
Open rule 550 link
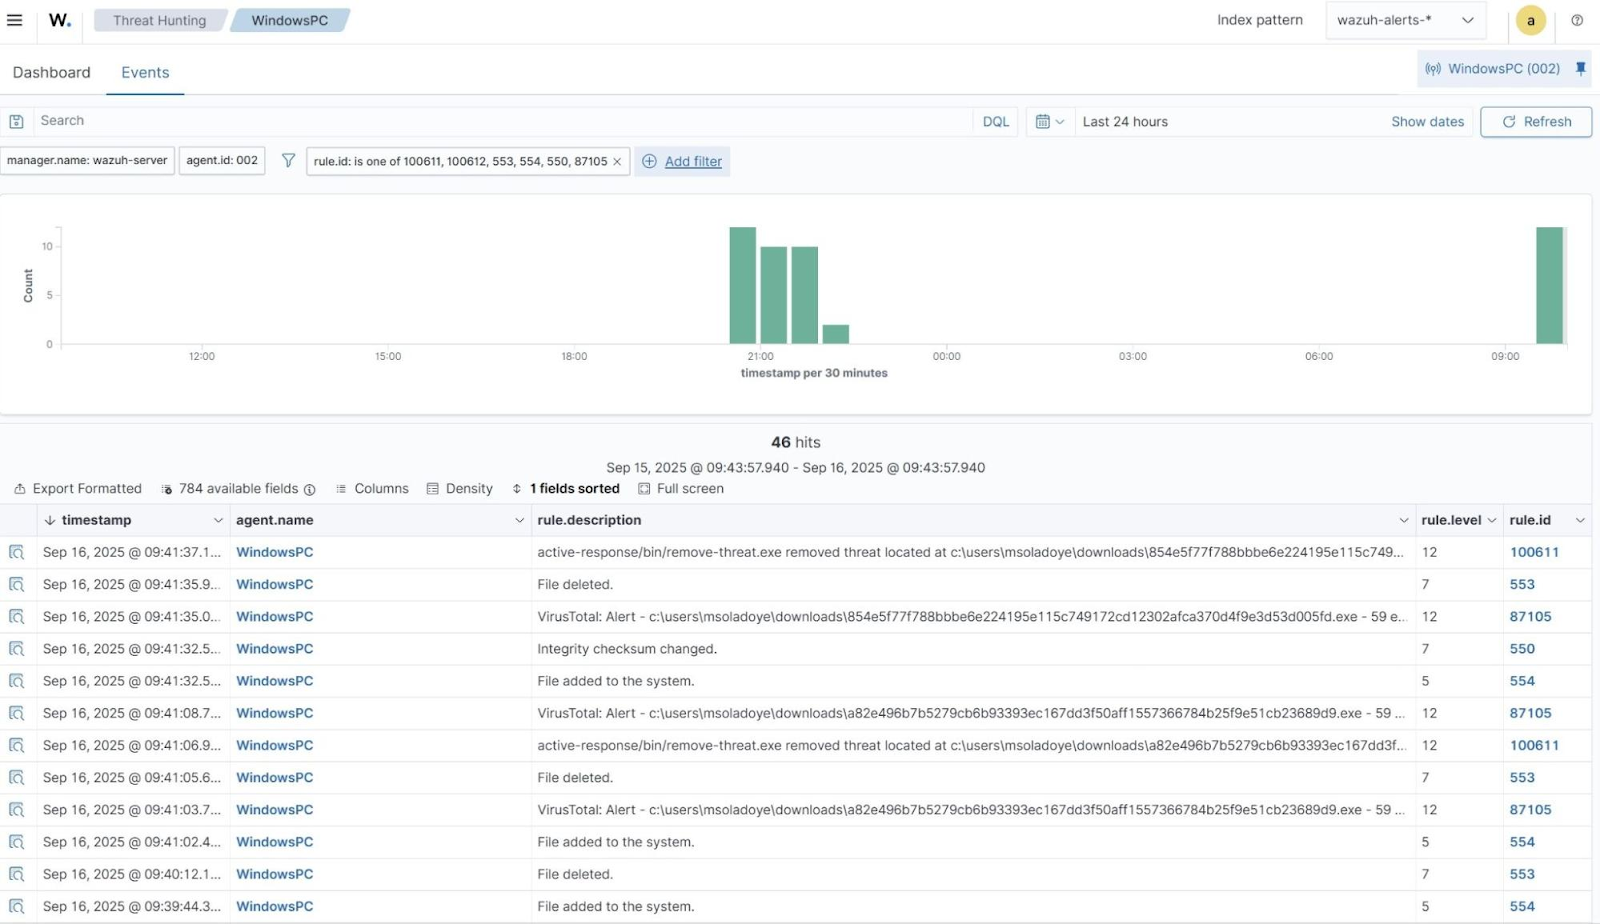pyautogui.click(x=1522, y=649)
